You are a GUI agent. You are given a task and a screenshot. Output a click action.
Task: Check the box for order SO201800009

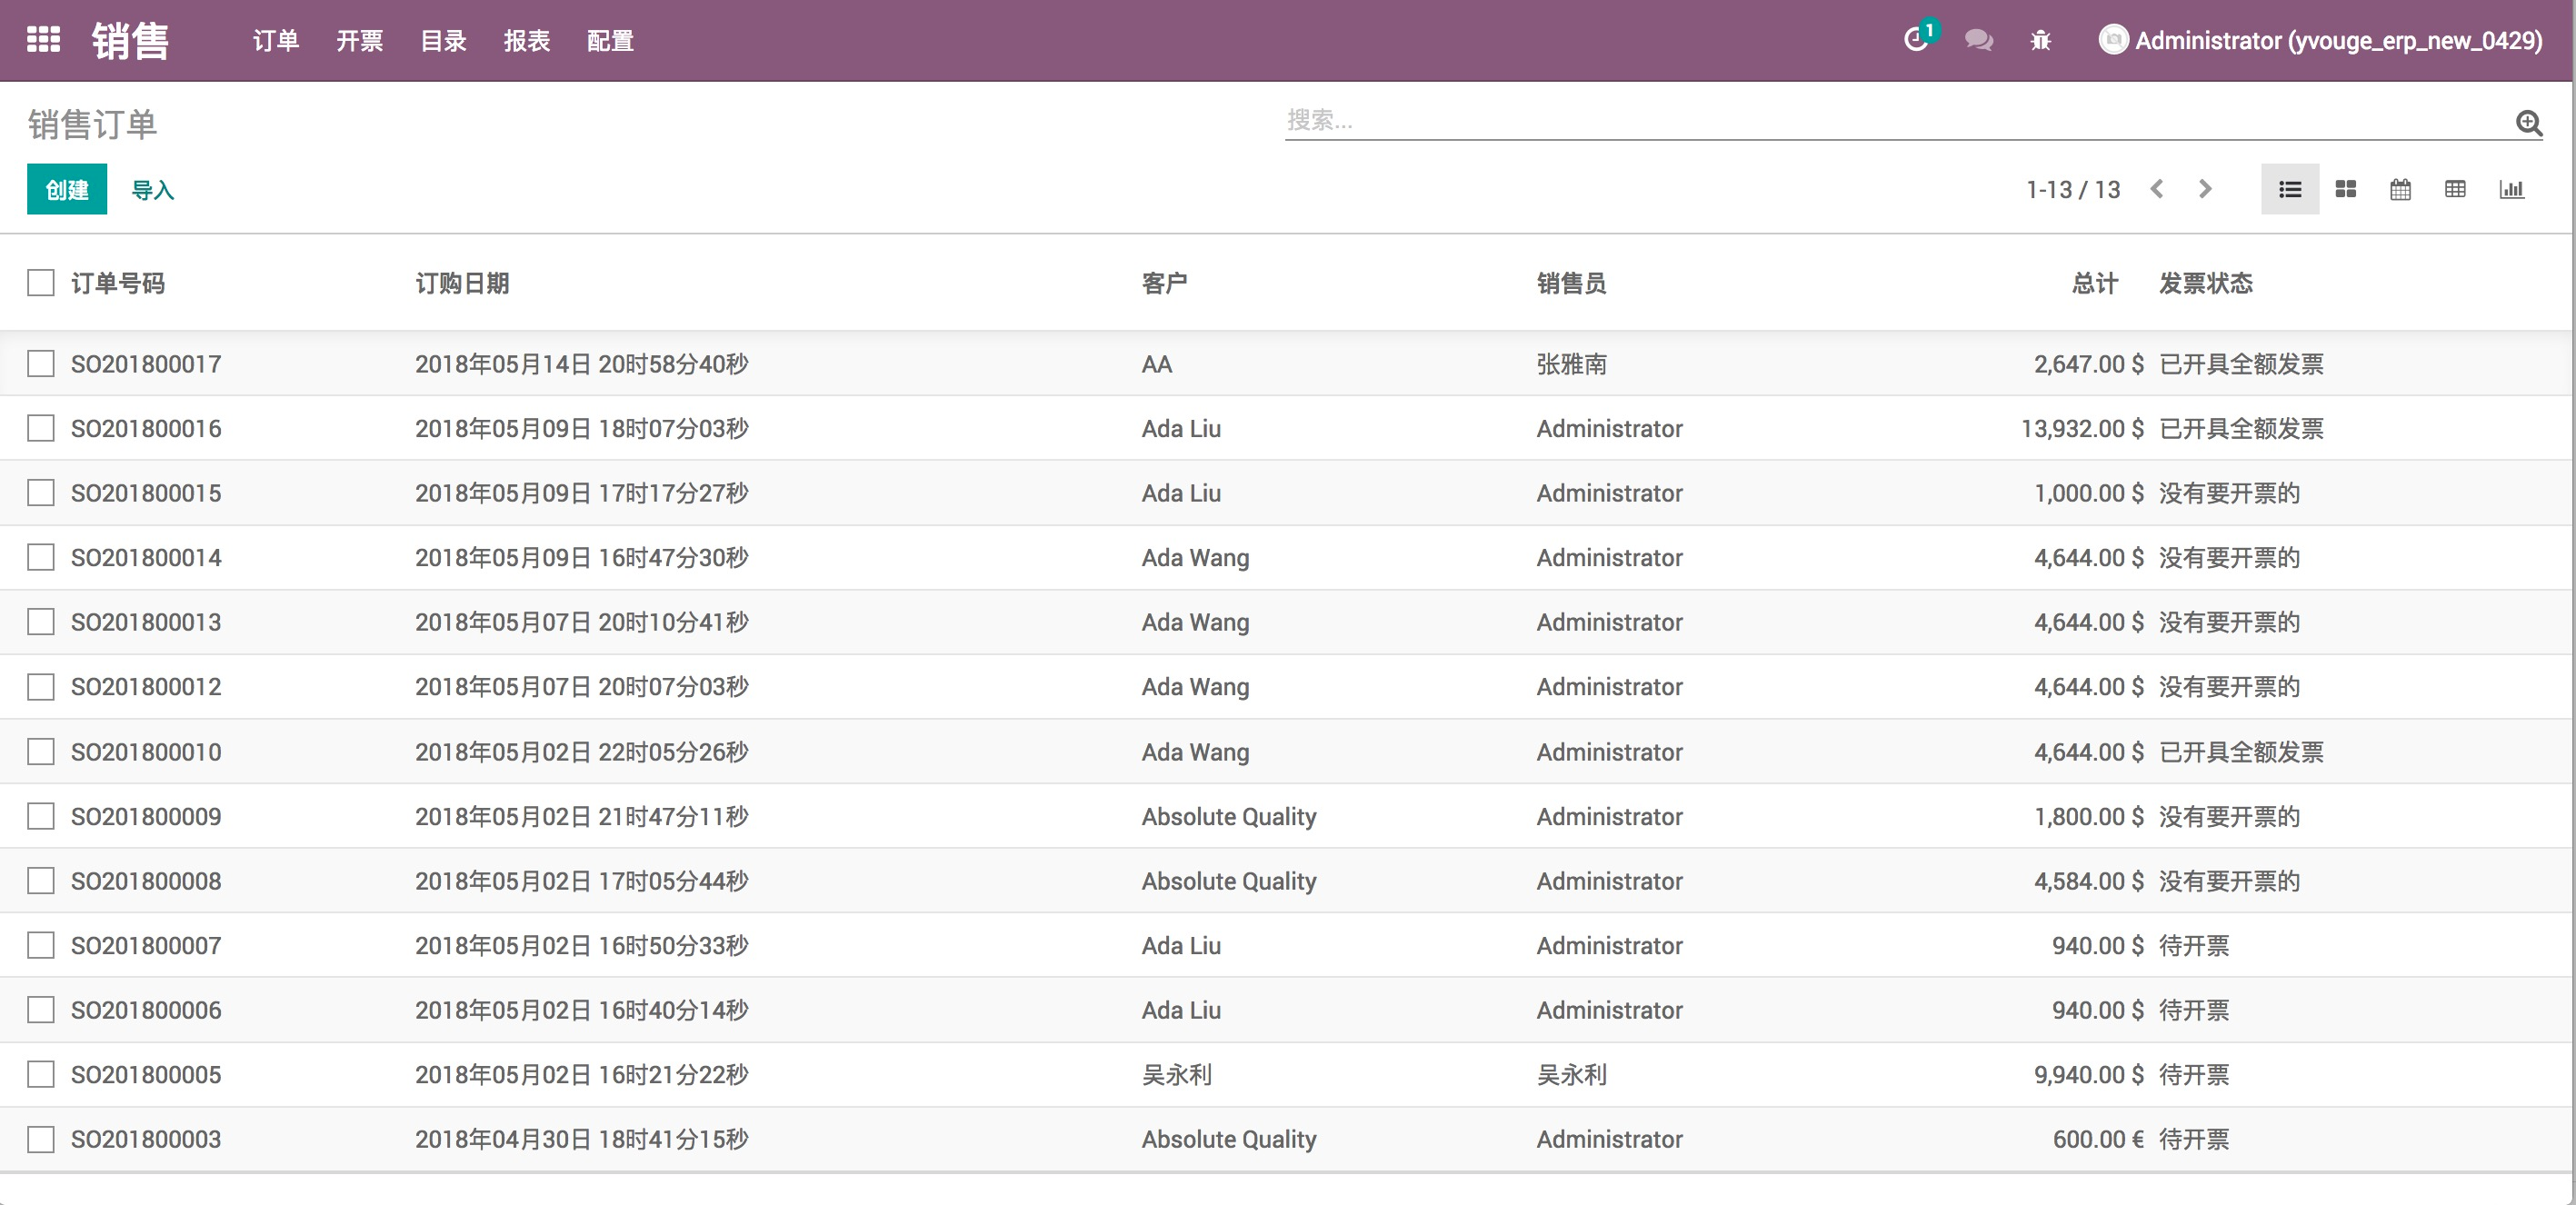point(41,816)
